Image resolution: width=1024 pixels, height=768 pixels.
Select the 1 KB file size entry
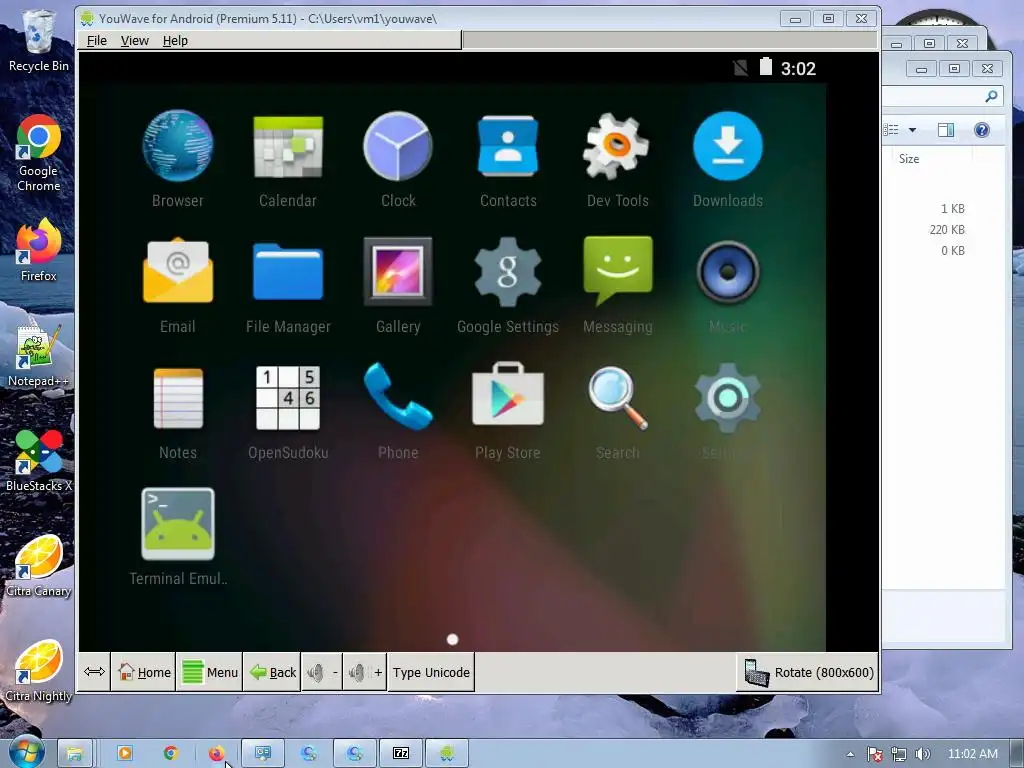pos(953,209)
